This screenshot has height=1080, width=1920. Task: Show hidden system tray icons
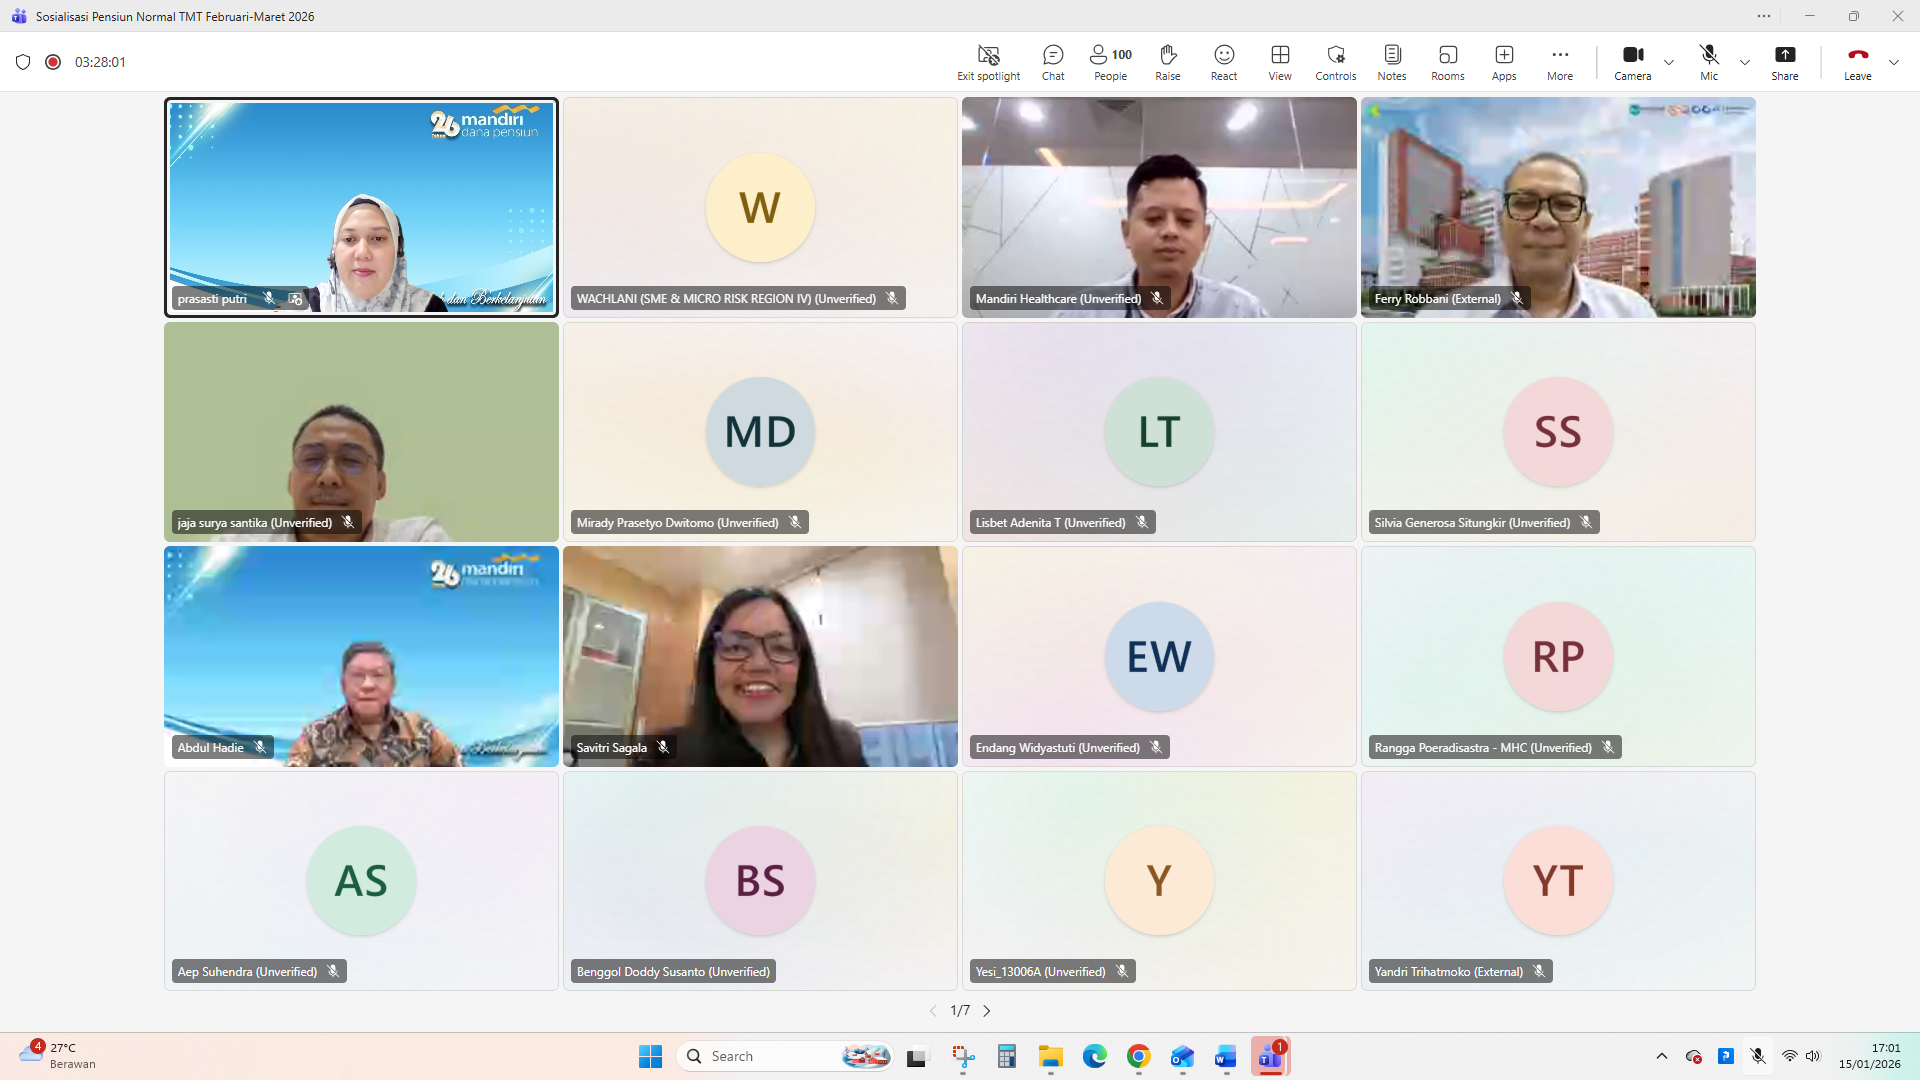(1662, 1056)
